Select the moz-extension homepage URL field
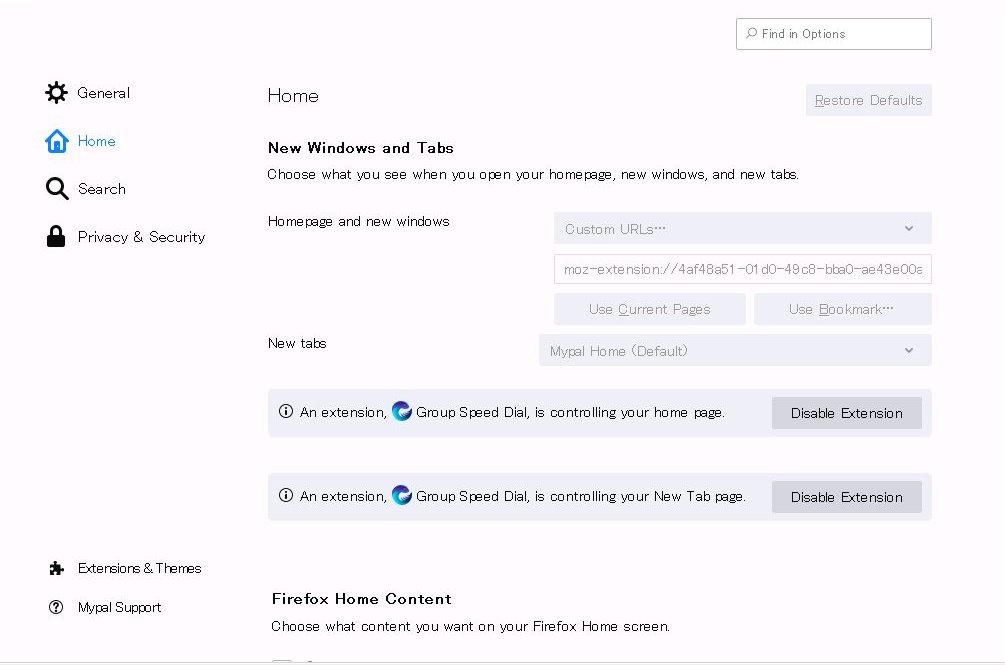This screenshot has width=1005, height=665. 741,268
